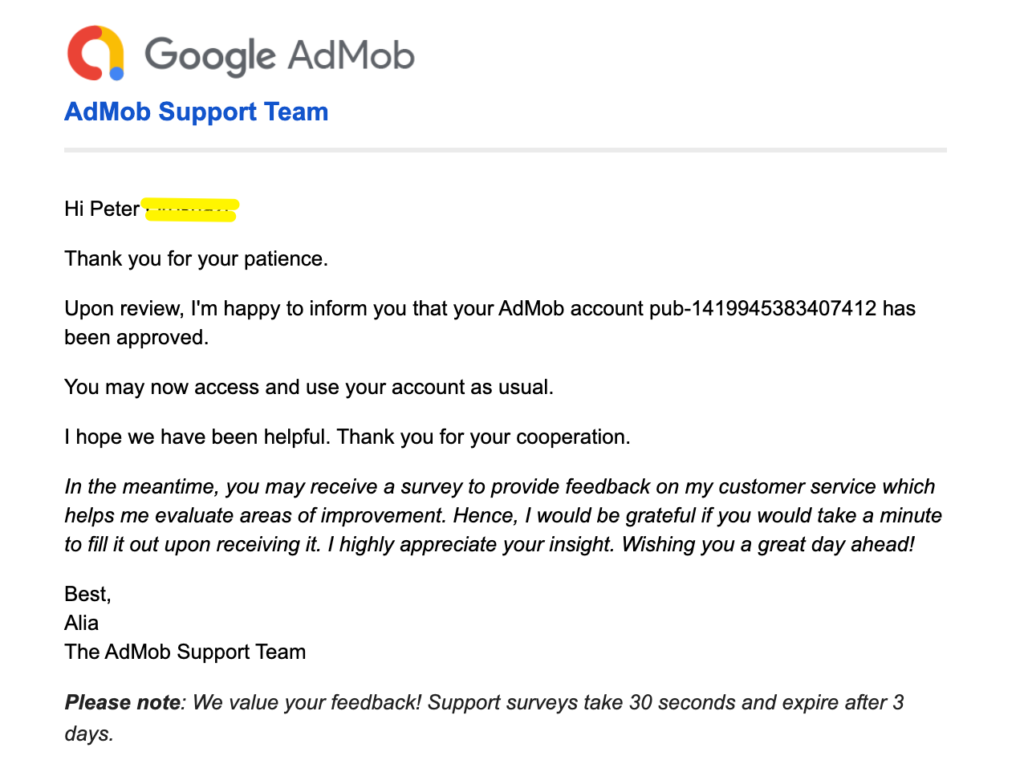Click the Google AdMob wordmark text
1024x764 pixels.
coord(279,56)
